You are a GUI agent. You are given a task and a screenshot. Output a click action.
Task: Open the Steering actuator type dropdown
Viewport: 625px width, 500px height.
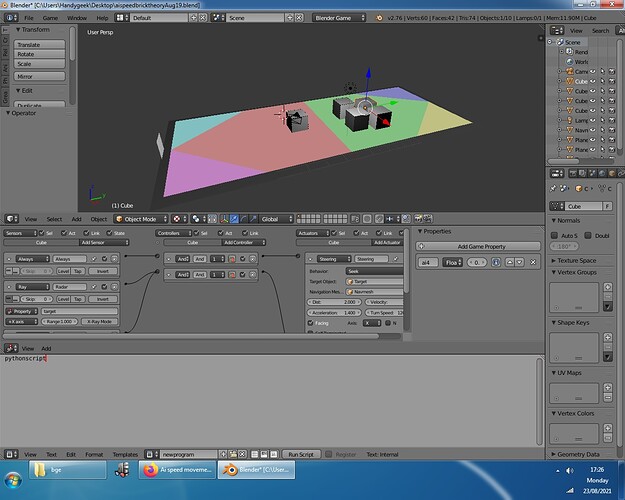pos(334,259)
